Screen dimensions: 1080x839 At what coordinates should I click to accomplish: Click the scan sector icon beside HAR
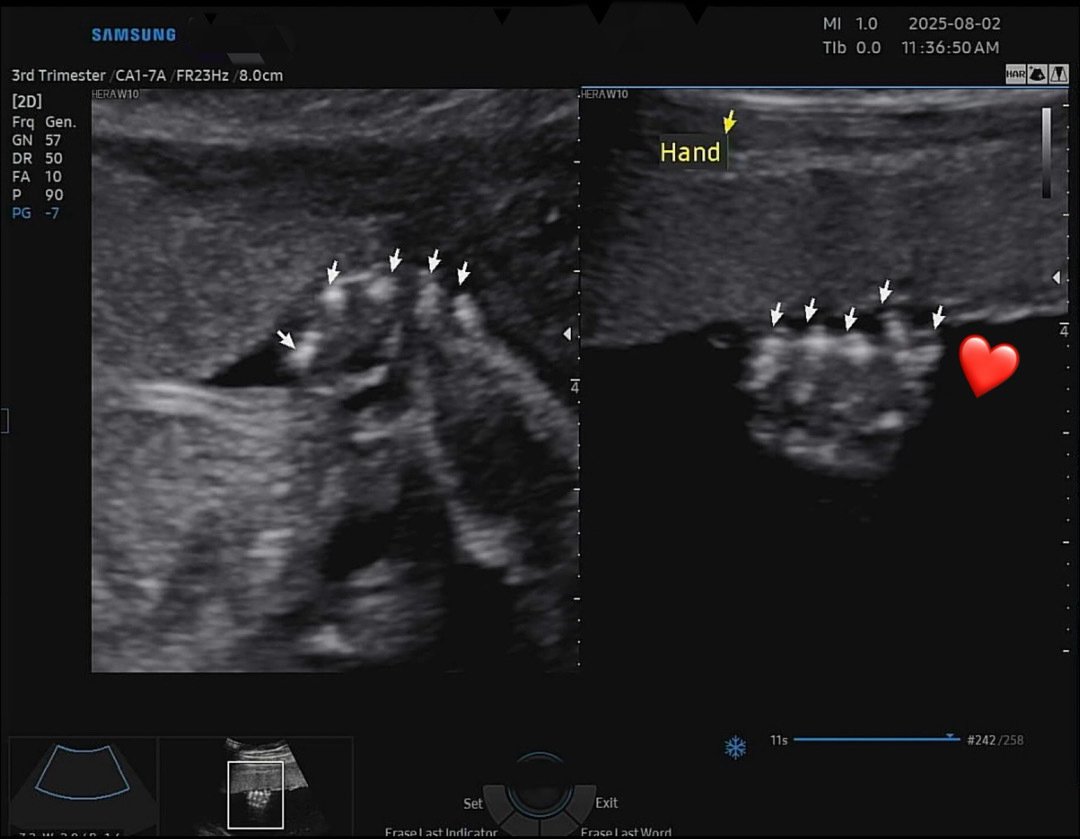1036,74
